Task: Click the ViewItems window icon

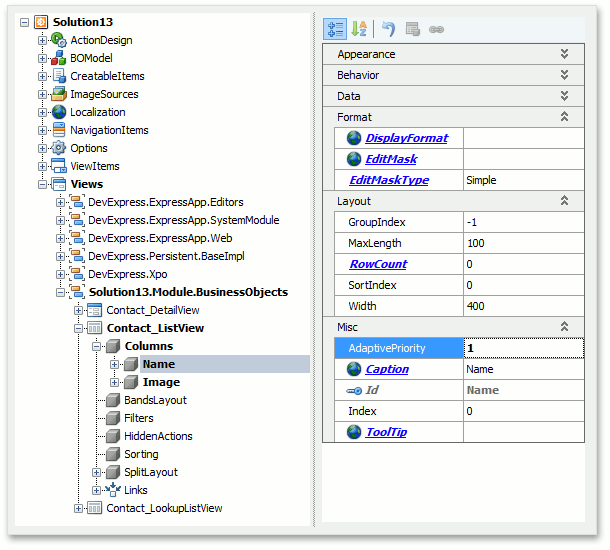Action: click(x=59, y=166)
